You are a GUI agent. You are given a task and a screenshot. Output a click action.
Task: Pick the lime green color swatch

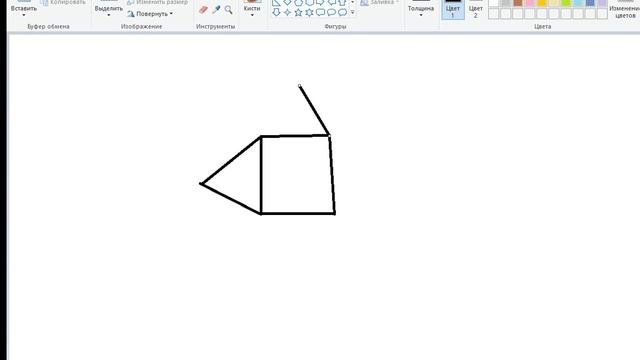tap(566, 3)
